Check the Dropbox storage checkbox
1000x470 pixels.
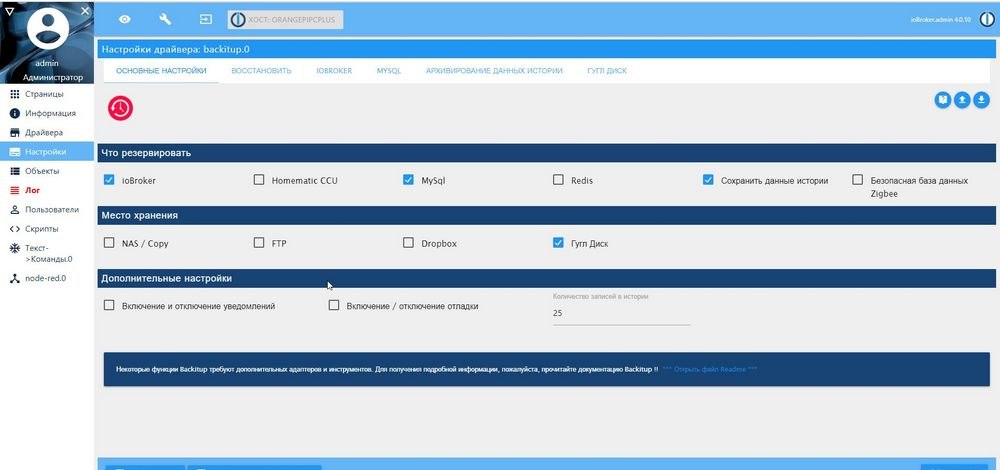pyautogui.click(x=408, y=243)
